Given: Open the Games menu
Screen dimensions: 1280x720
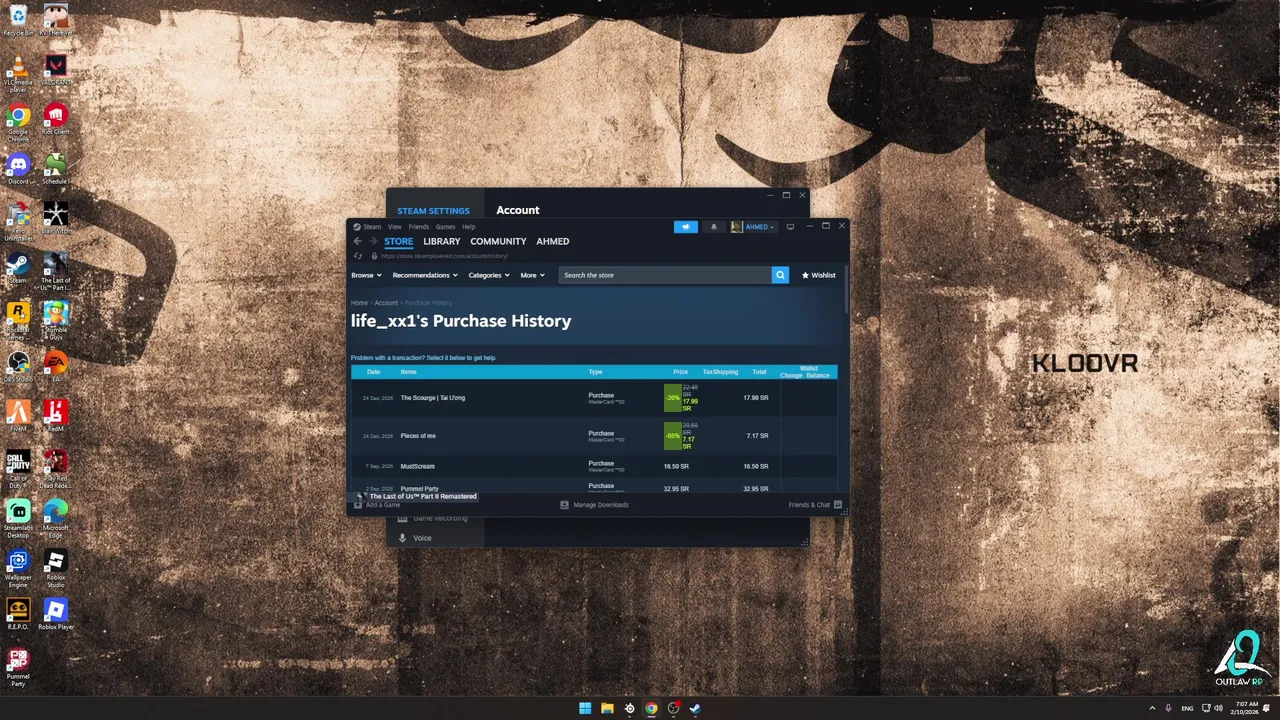Looking at the screenshot, I should (445, 227).
